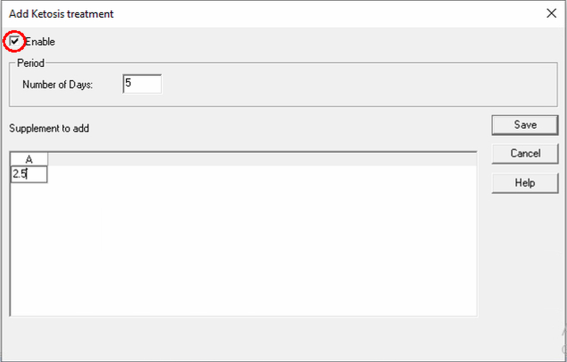This screenshot has width=567, height=362.
Task: Close the dialog with the X icon
Action: (x=551, y=14)
